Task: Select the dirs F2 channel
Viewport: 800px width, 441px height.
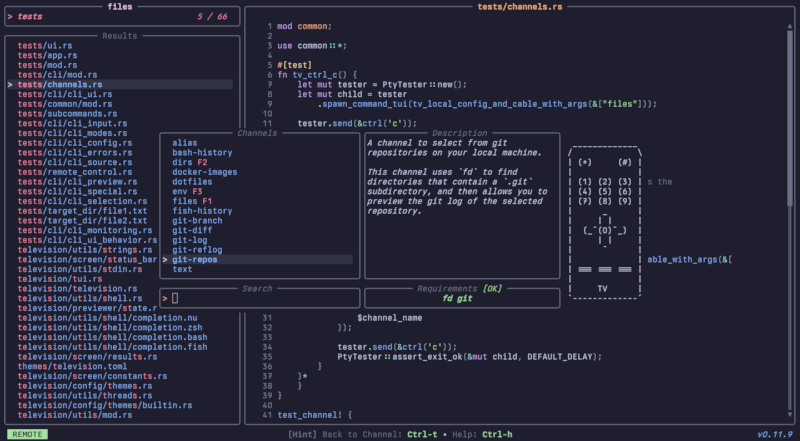Action: 189,161
